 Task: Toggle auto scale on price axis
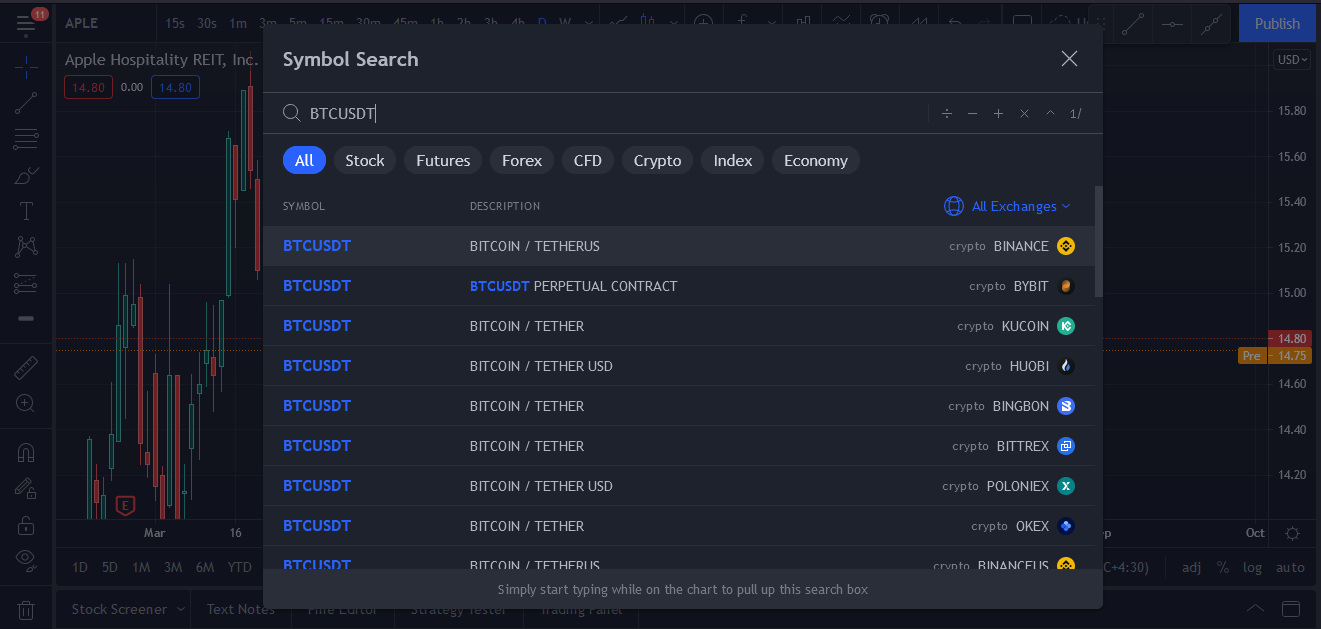1290,567
